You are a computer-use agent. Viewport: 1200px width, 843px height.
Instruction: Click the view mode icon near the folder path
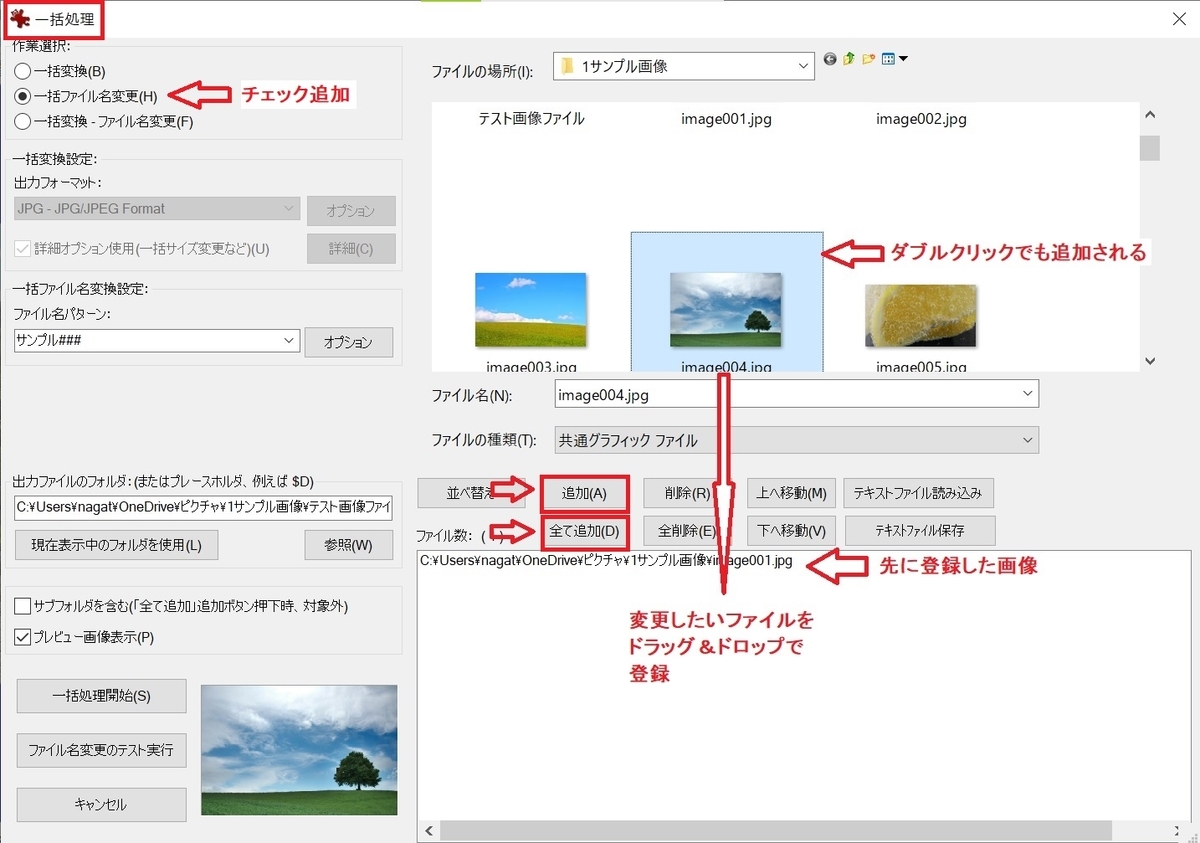tap(888, 59)
